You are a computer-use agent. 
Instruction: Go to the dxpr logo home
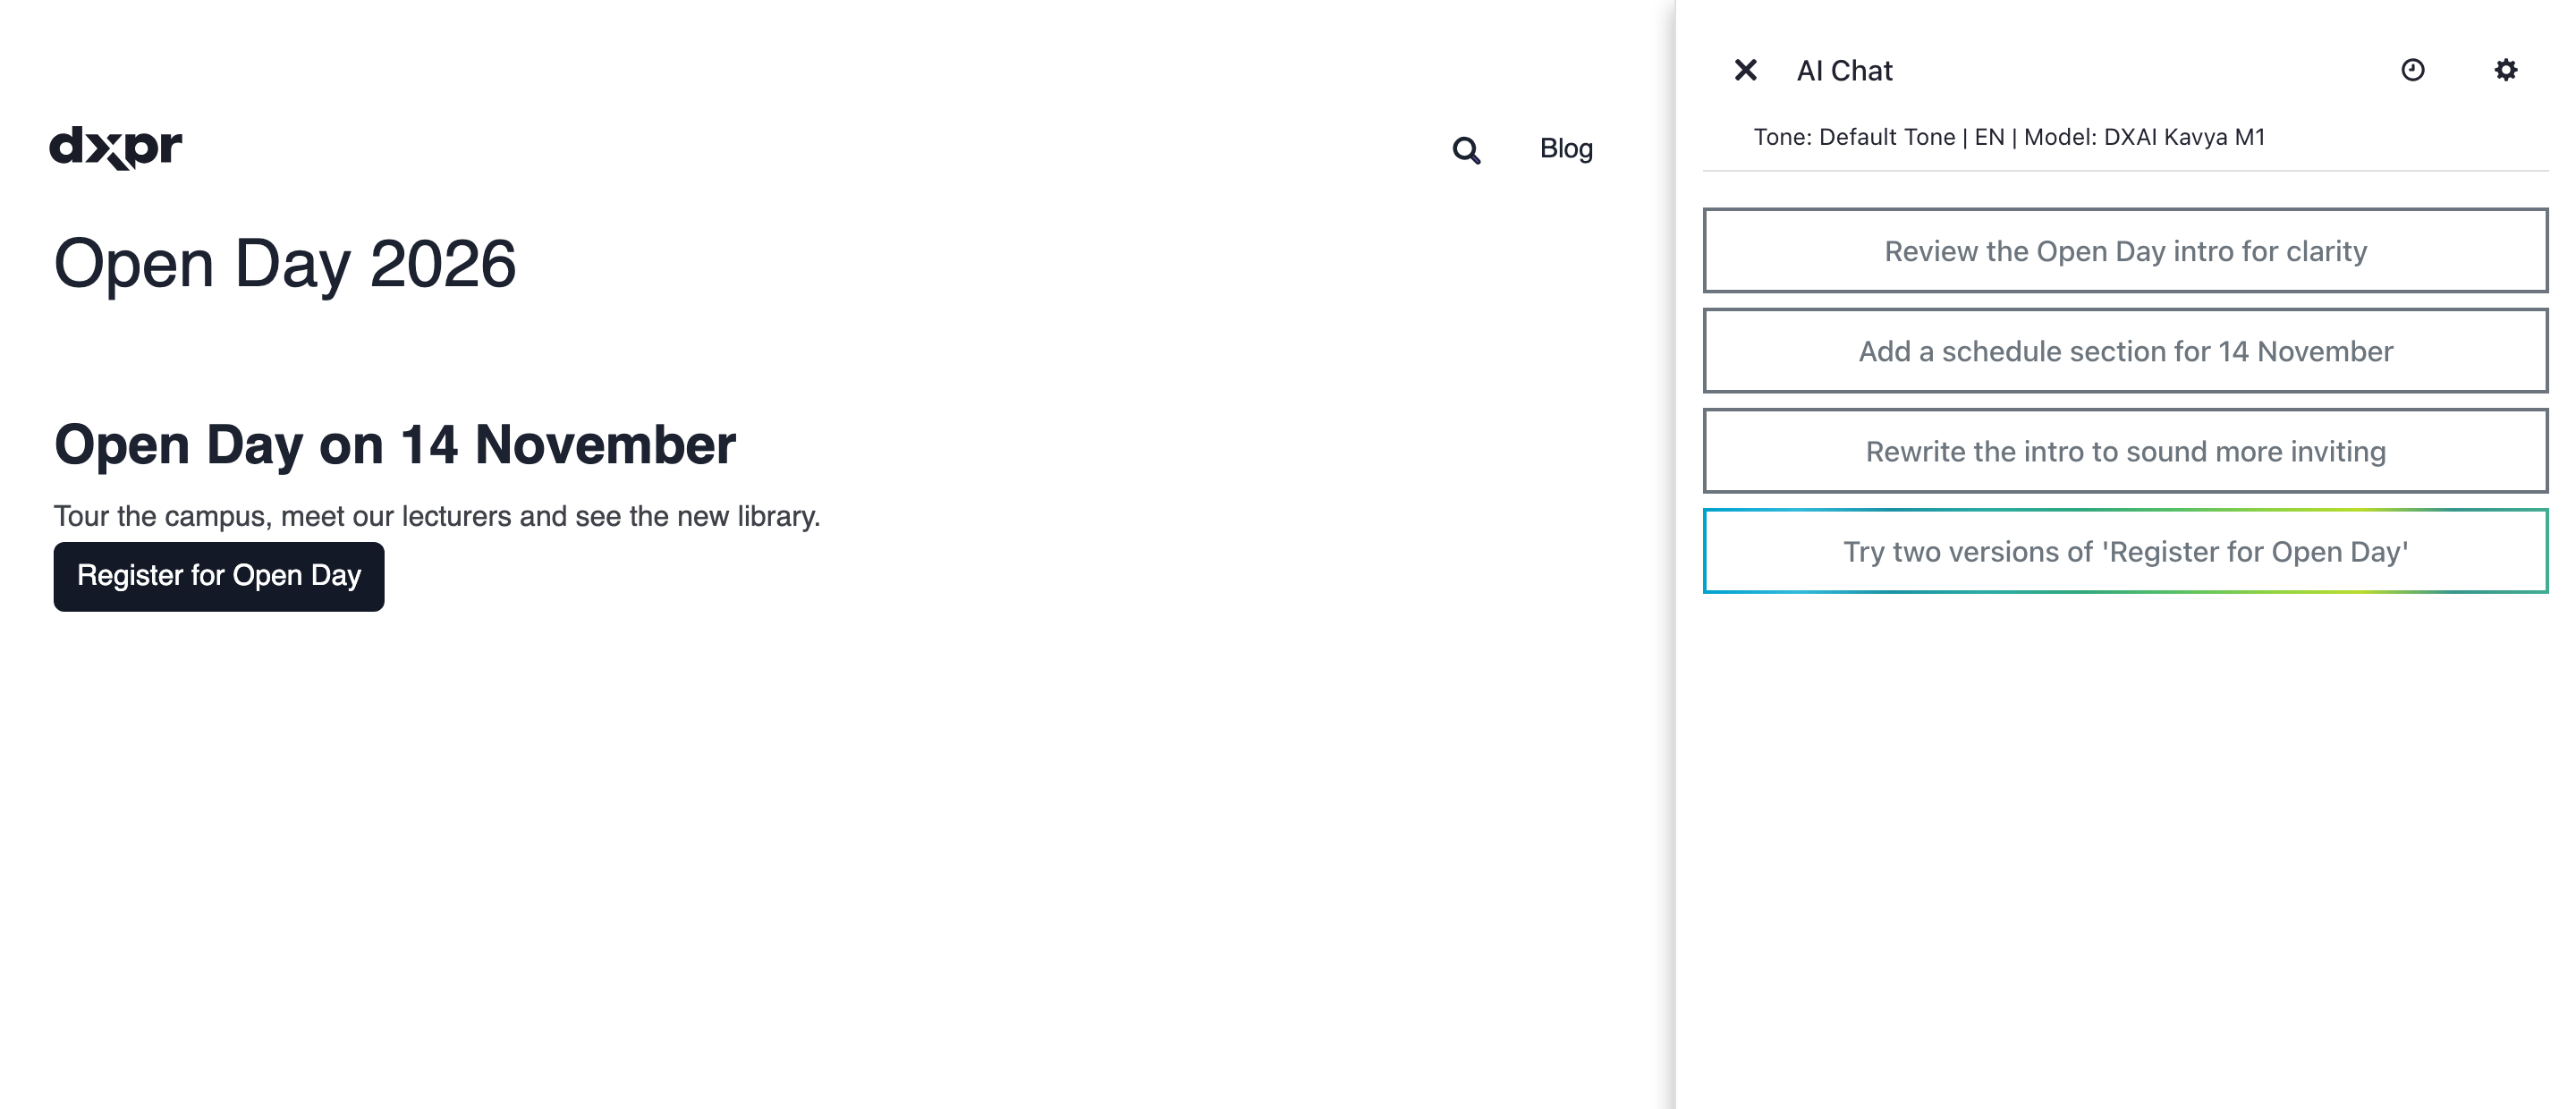[x=116, y=148]
